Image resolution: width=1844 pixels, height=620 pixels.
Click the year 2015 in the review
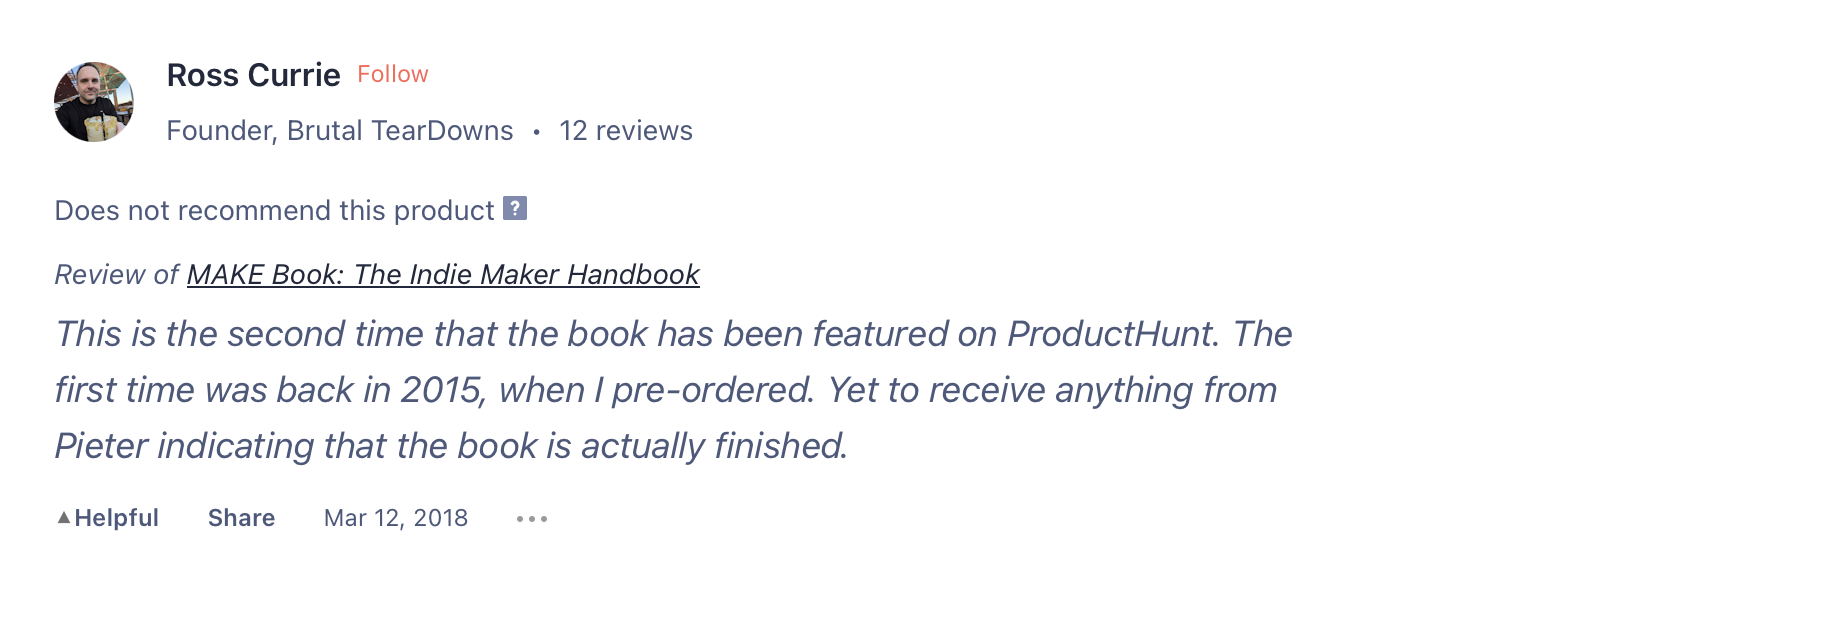coord(443,390)
